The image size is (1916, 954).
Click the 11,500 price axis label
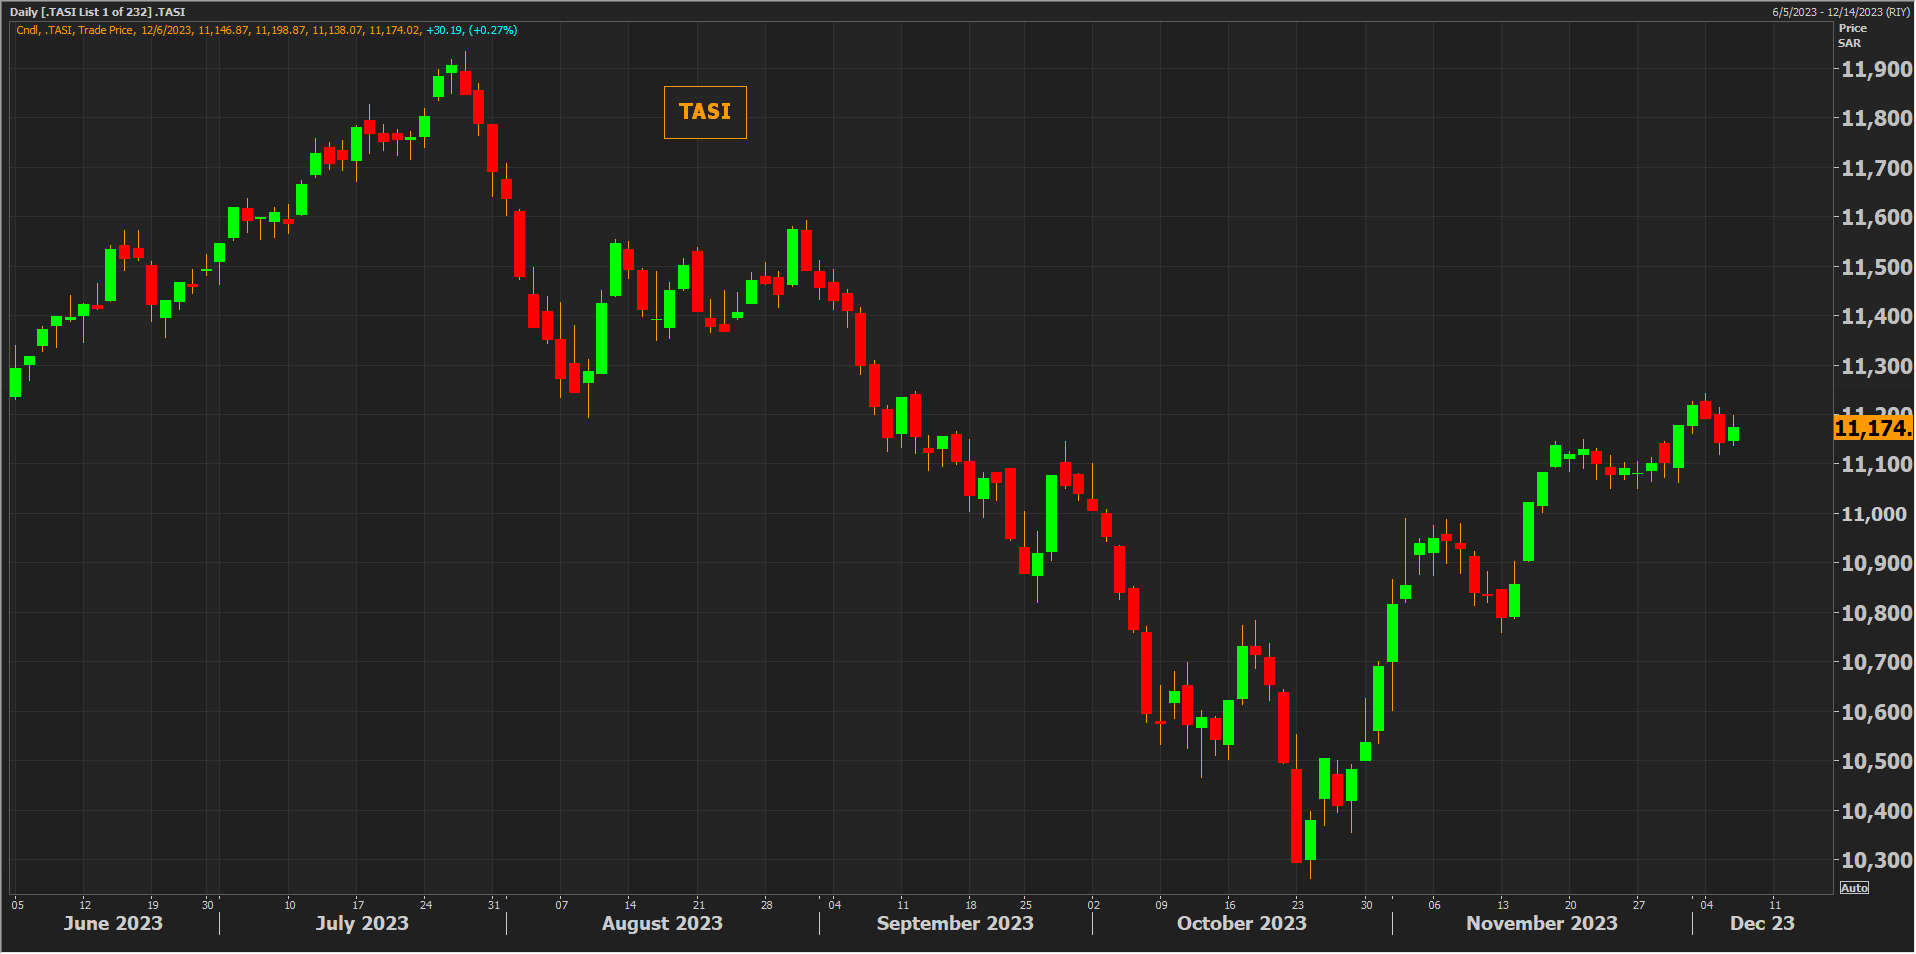1876,267
